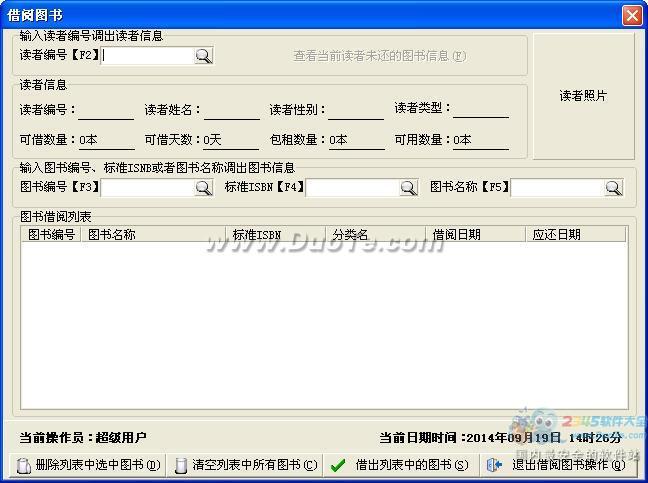Image resolution: width=648 pixels, height=483 pixels.
Task: Confirm with 借出列表中的图书 button
Action: click(399, 465)
